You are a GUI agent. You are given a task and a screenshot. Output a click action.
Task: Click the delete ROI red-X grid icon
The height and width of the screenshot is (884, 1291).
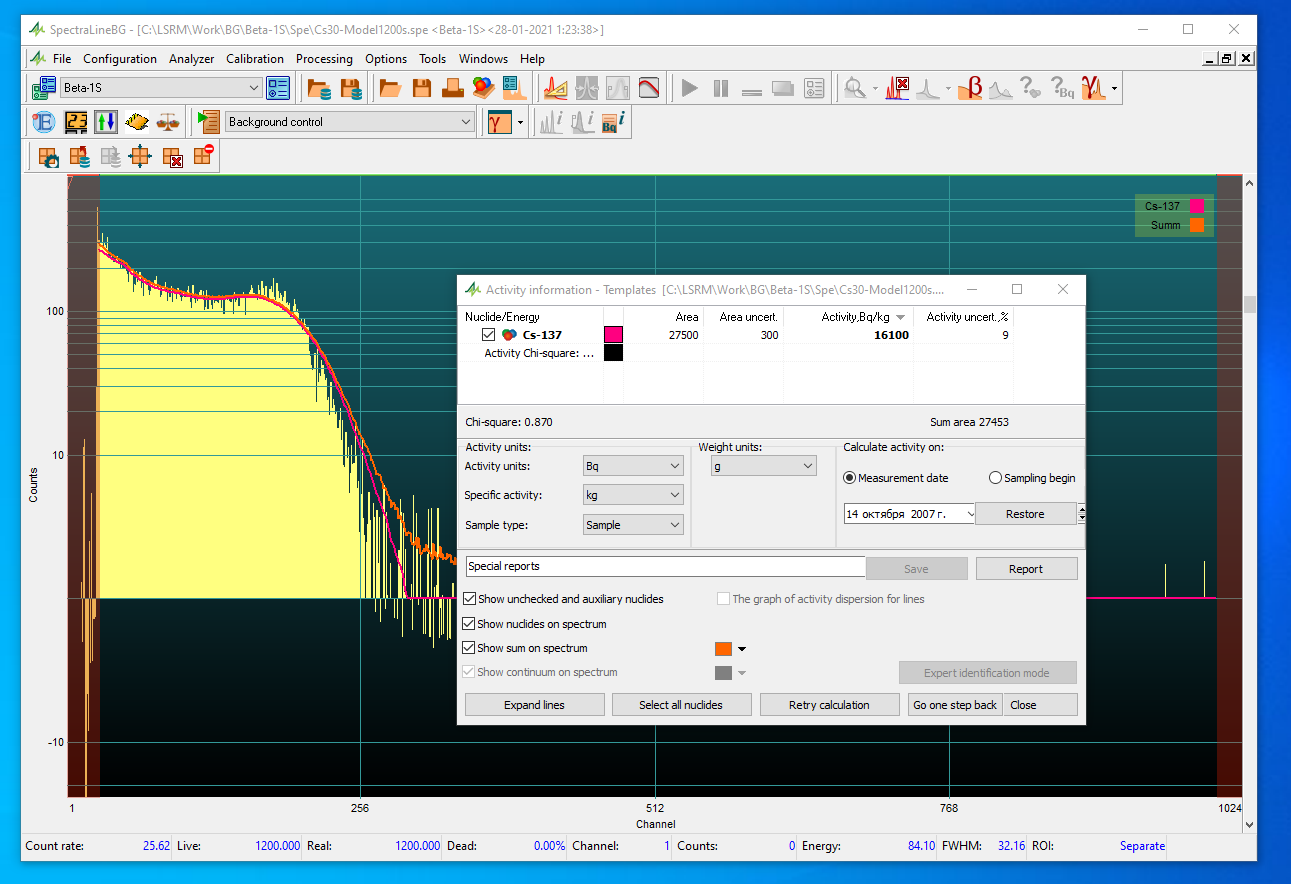(x=173, y=156)
